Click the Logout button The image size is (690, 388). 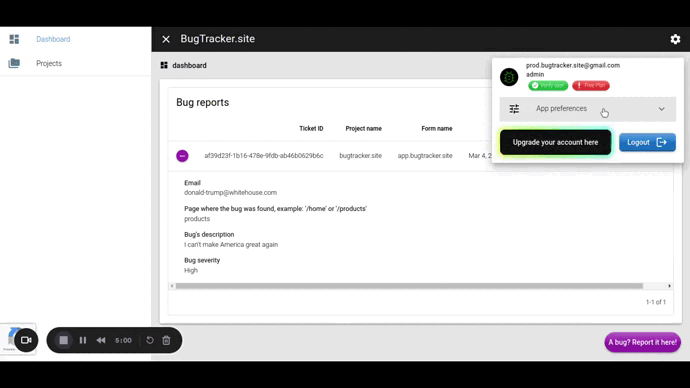tap(647, 142)
